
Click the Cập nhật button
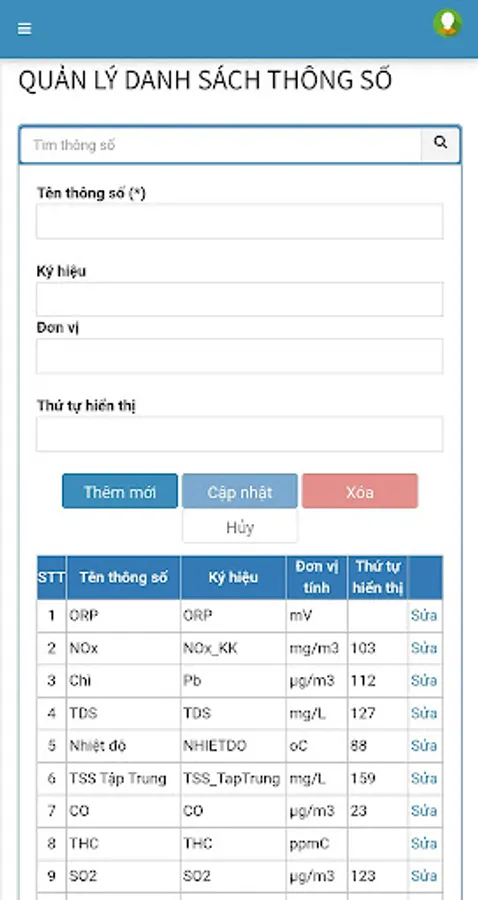(240, 491)
